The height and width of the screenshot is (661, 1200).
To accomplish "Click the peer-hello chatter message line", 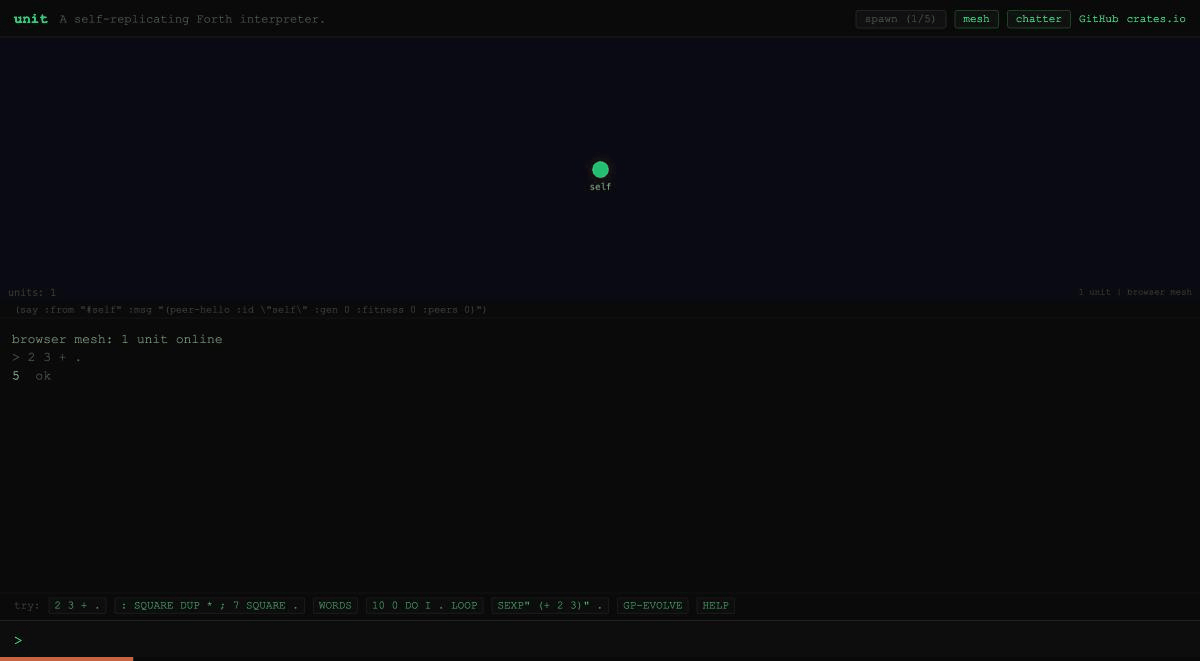I will coord(250,310).
